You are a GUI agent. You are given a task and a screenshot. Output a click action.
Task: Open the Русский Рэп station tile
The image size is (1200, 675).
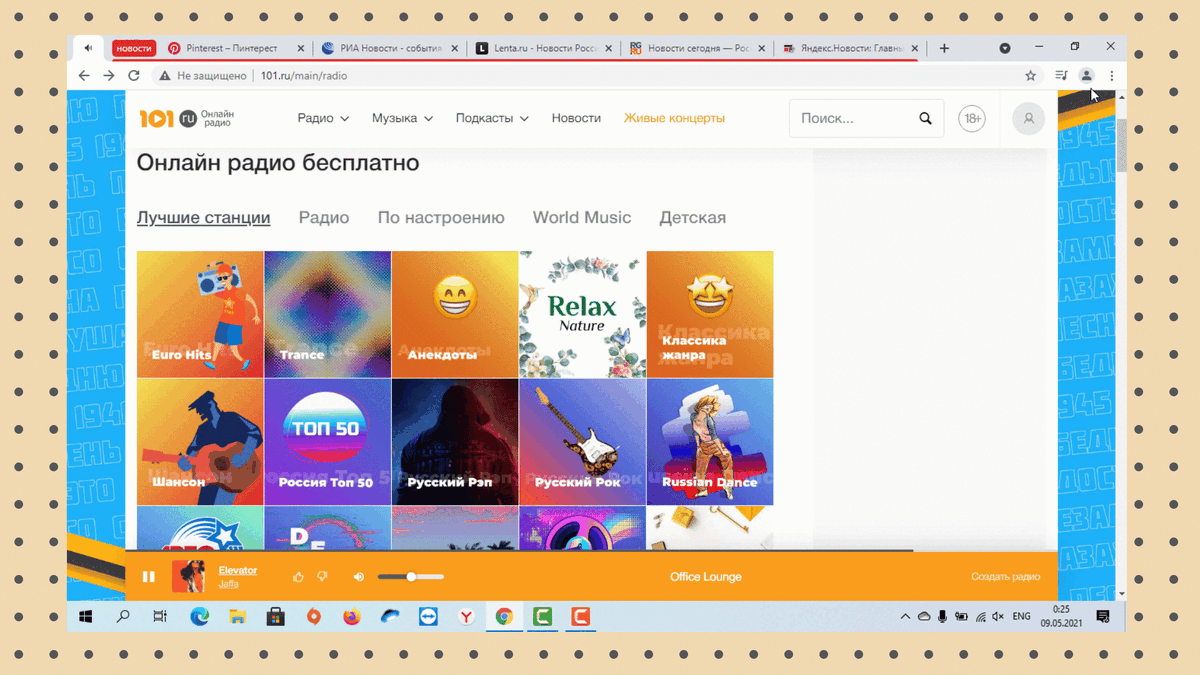(x=455, y=442)
